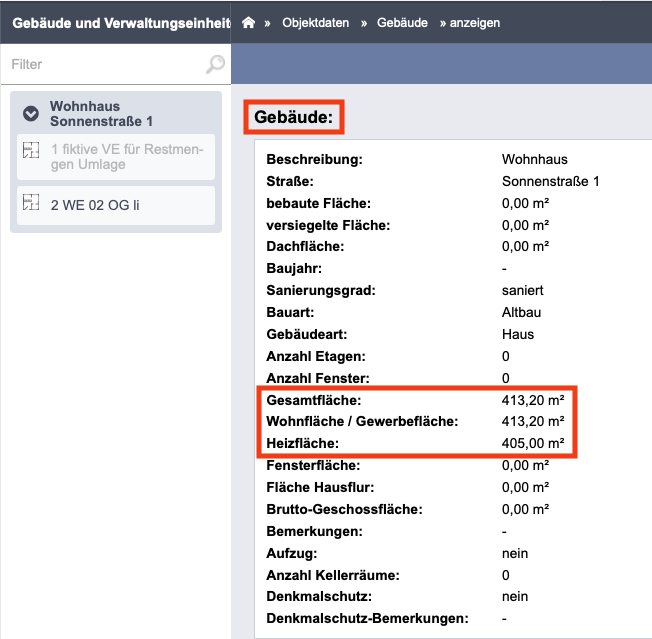The width and height of the screenshot is (652, 639).
Task: Select 1 fiktive VE für Restmengen Umlage
Action: (x=116, y=157)
